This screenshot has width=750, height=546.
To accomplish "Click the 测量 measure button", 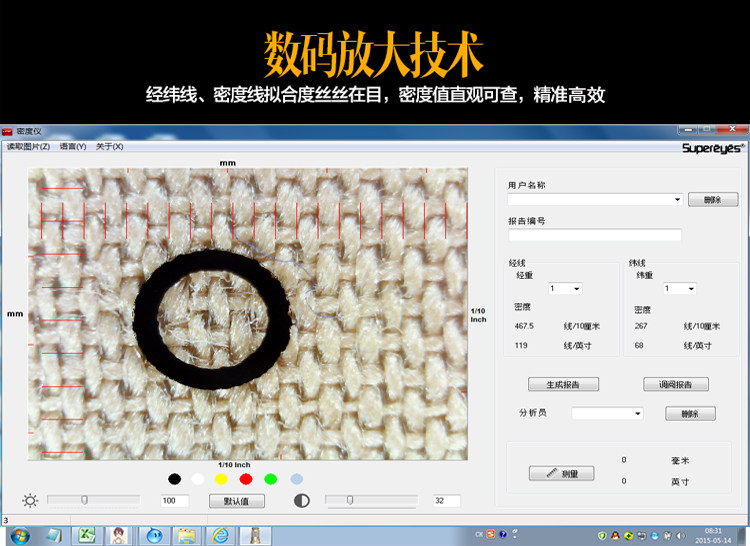I will [562, 473].
